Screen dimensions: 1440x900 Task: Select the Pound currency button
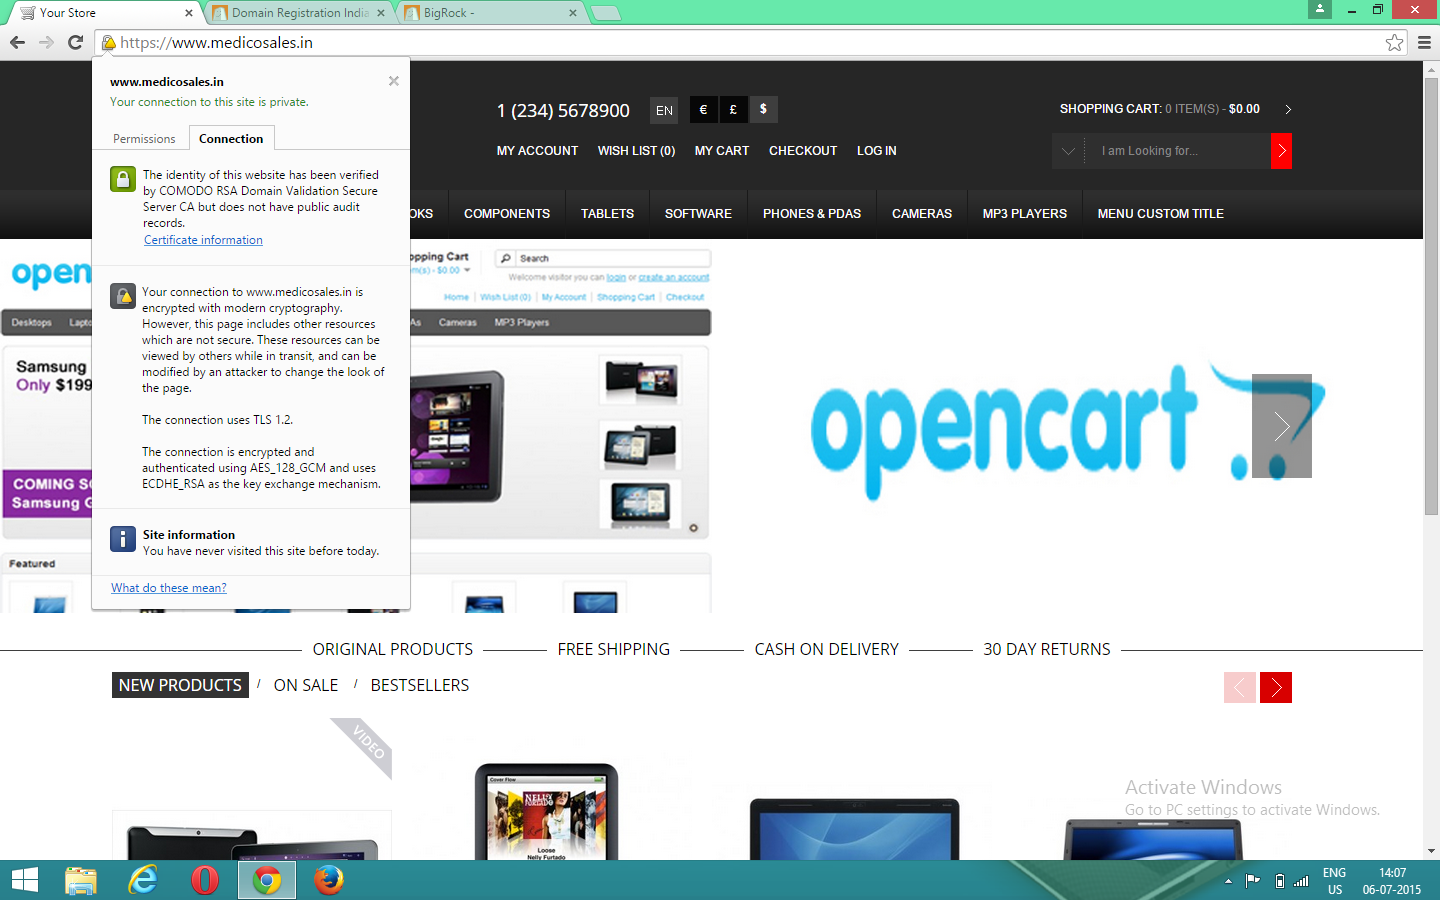click(x=733, y=109)
